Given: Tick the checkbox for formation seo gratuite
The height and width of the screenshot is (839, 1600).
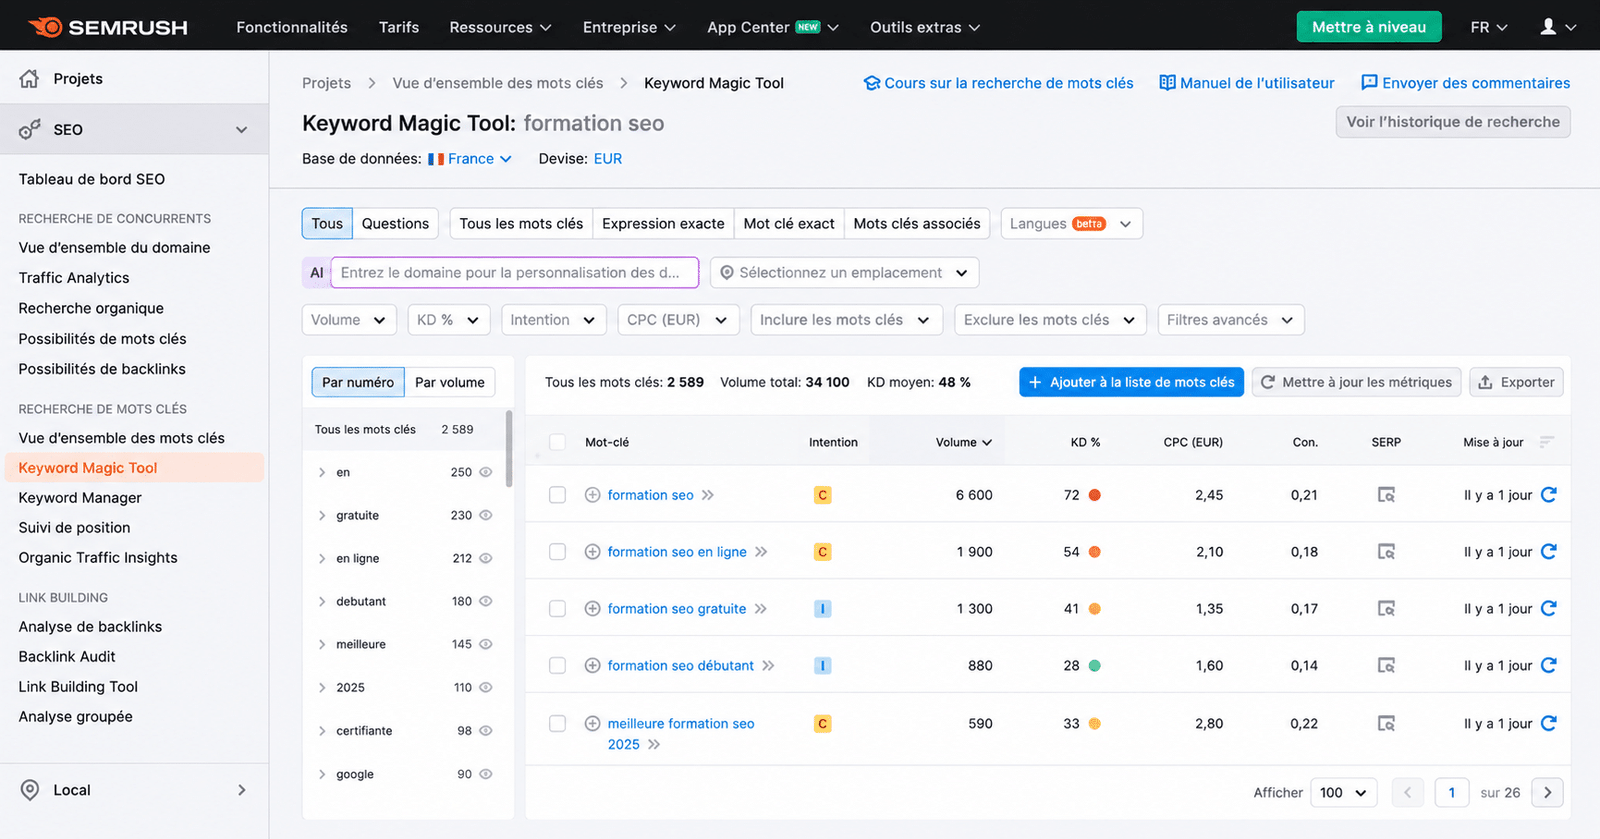Looking at the screenshot, I should tap(558, 609).
